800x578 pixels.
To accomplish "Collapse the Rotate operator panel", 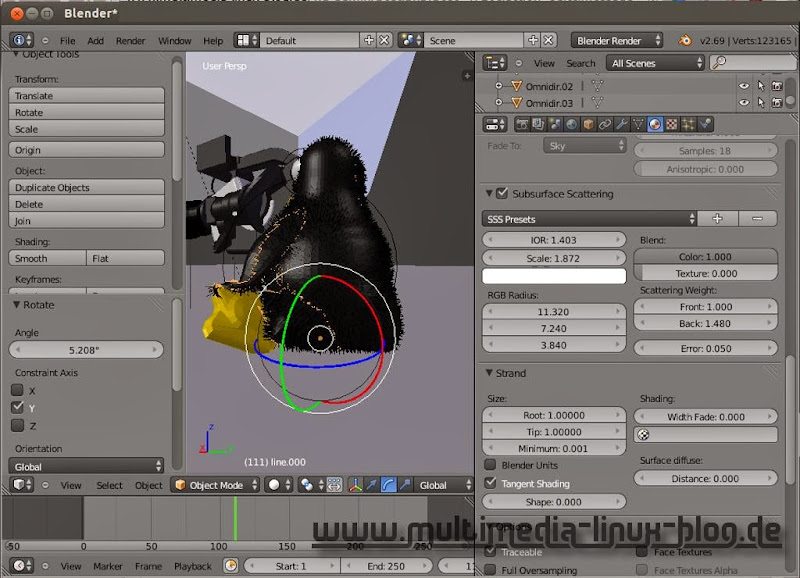I will tap(16, 305).
